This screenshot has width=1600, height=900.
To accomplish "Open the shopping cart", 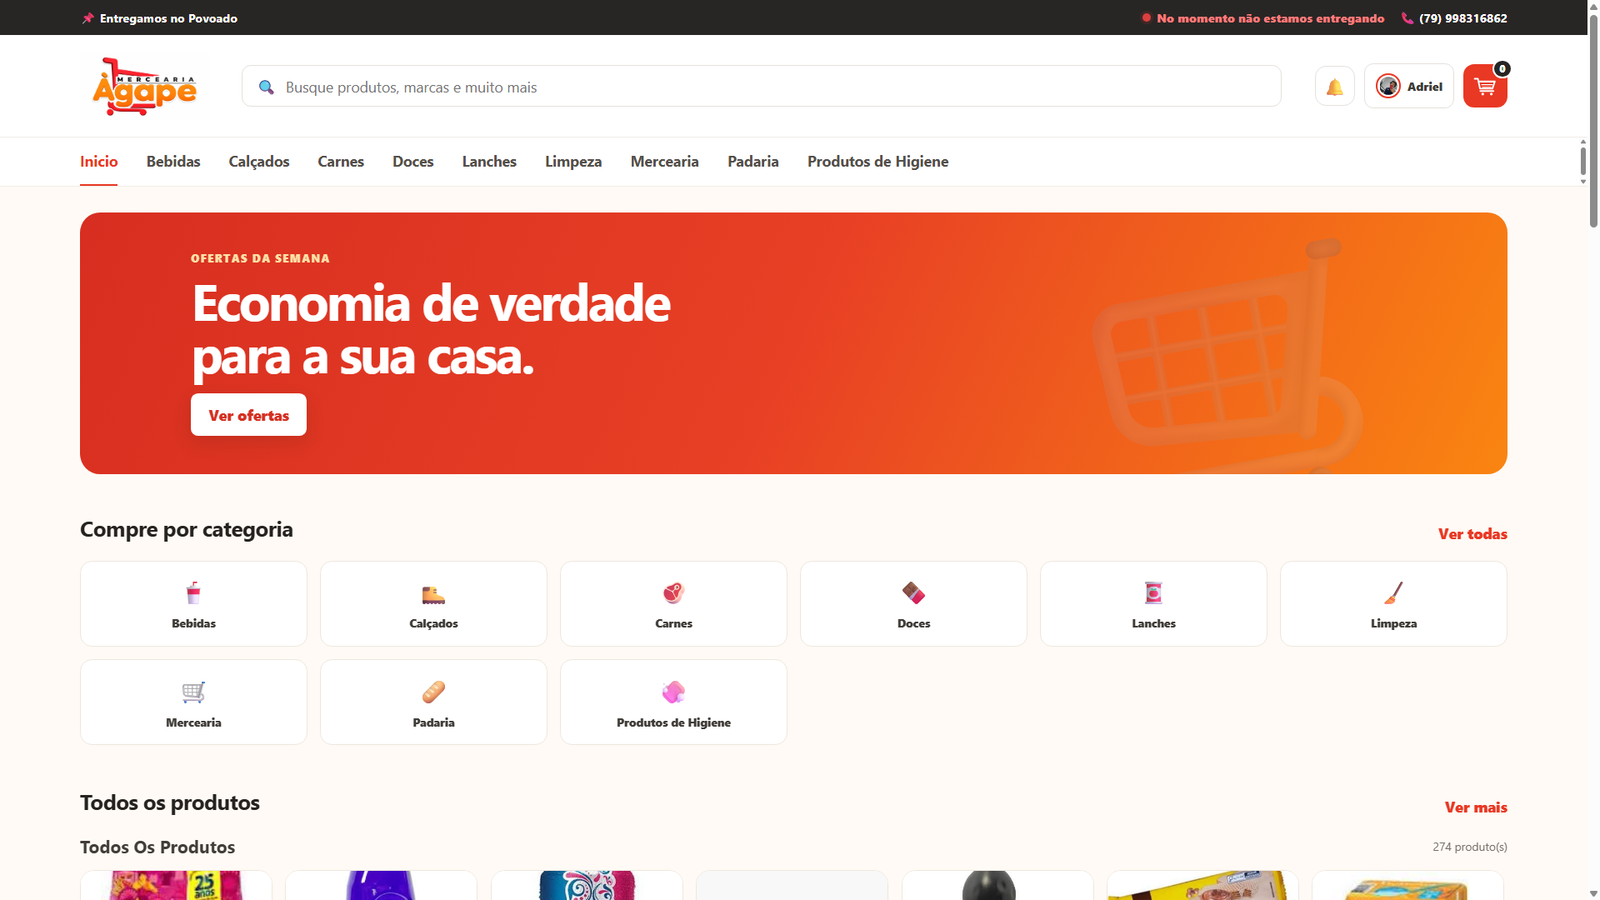I will tap(1484, 87).
